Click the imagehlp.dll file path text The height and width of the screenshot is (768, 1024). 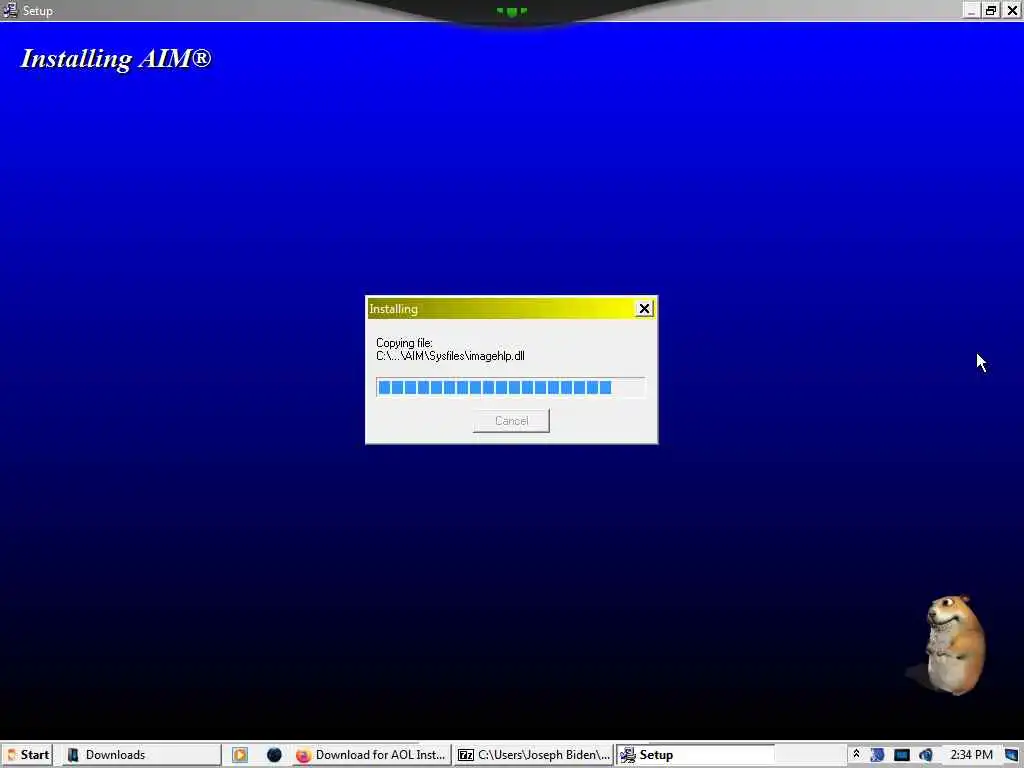pyautogui.click(x=450, y=356)
